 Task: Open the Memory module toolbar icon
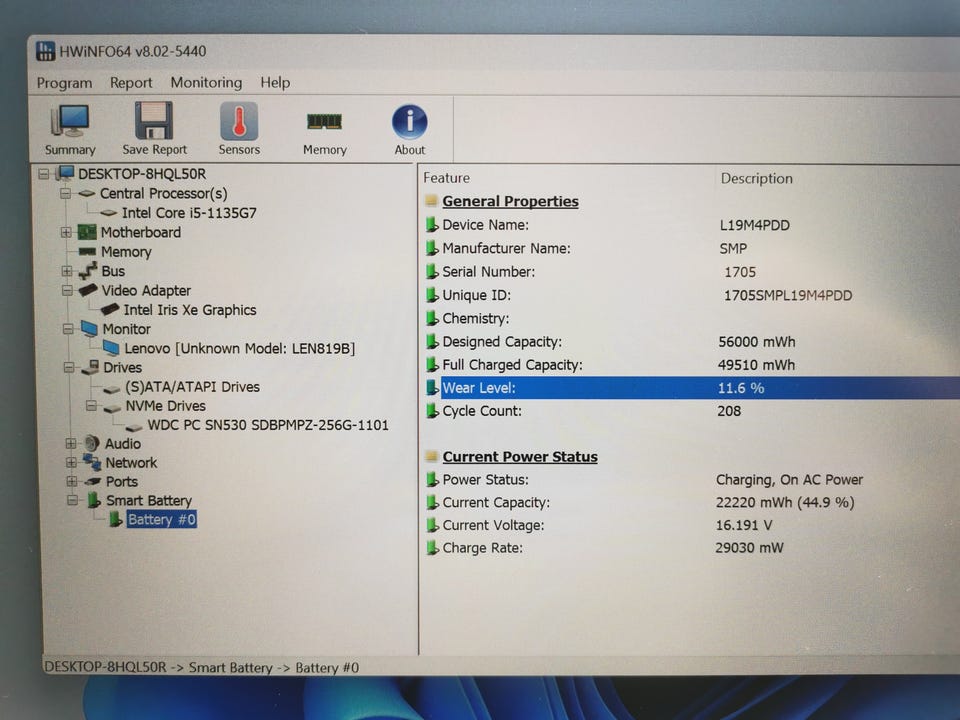pyautogui.click(x=324, y=122)
